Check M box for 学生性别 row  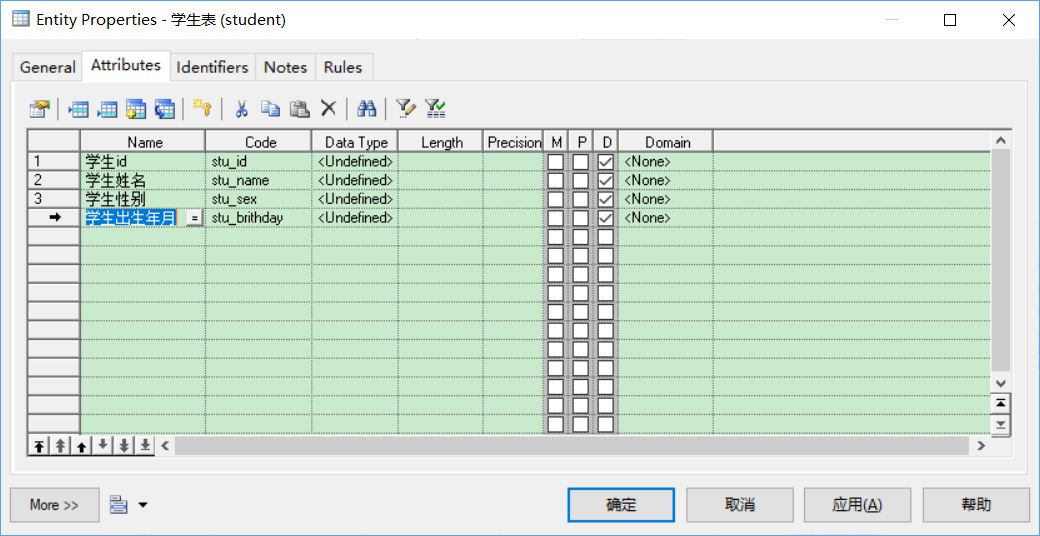pyautogui.click(x=556, y=199)
